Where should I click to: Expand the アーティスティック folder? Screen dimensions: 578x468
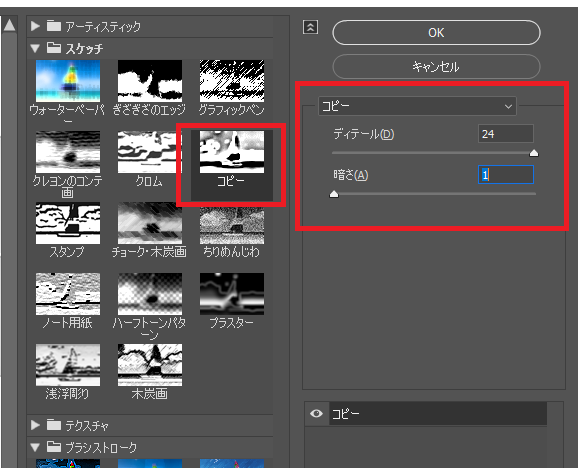click(35, 26)
